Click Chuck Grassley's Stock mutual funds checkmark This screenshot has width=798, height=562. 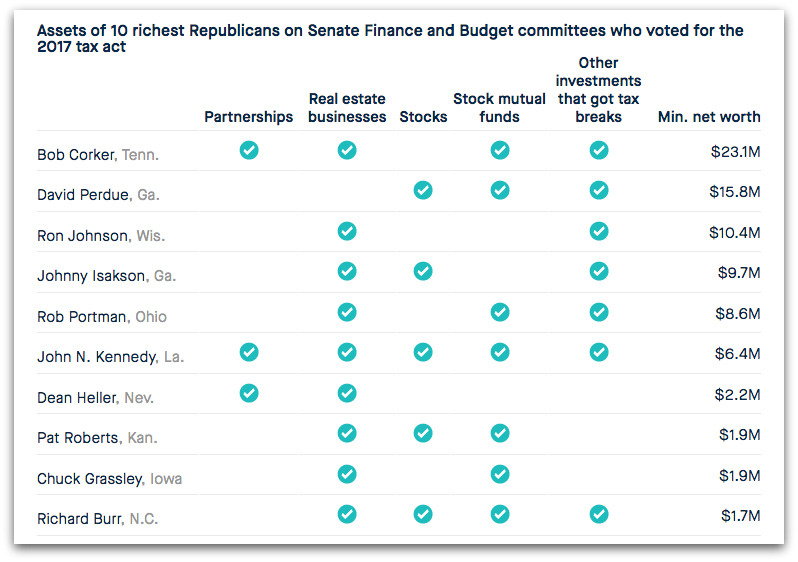(500, 474)
